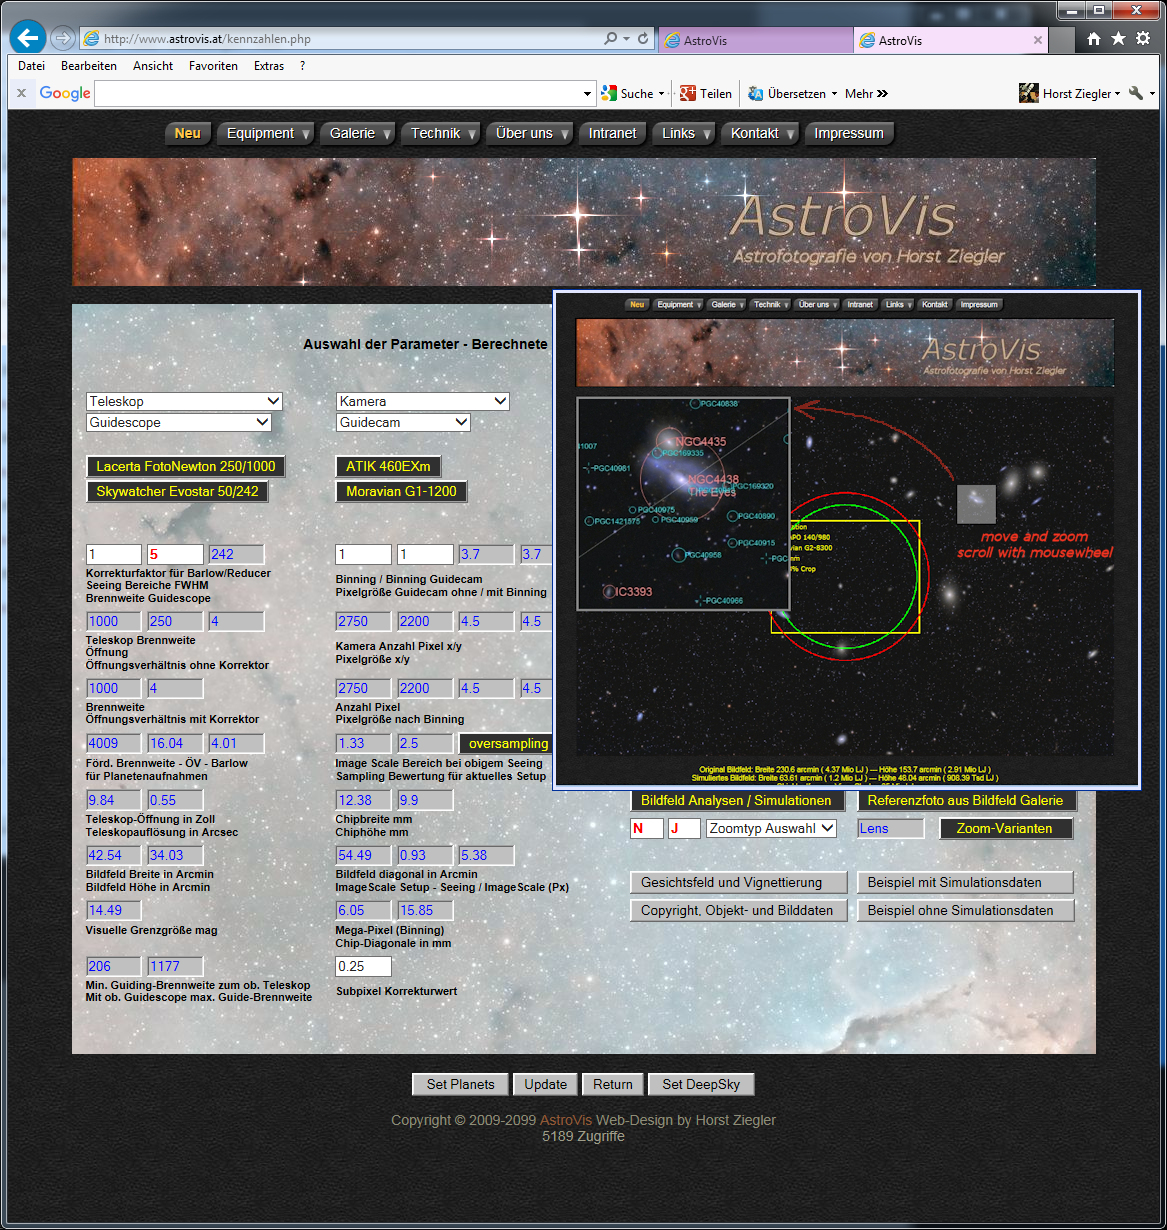Image resolution: width=1167 pixels, height=1230 pixels.
Task: Open the Datei menu
Action: [31, 66]
